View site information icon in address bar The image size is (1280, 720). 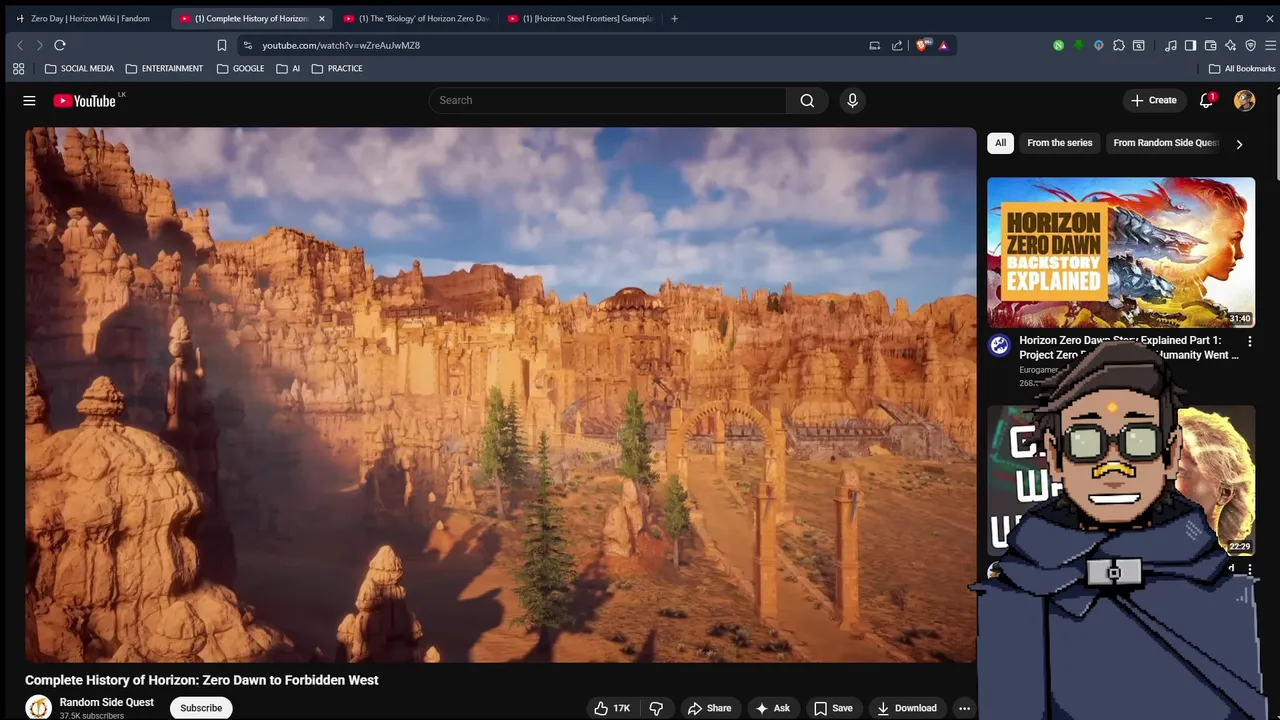click(x=248, y=45)
